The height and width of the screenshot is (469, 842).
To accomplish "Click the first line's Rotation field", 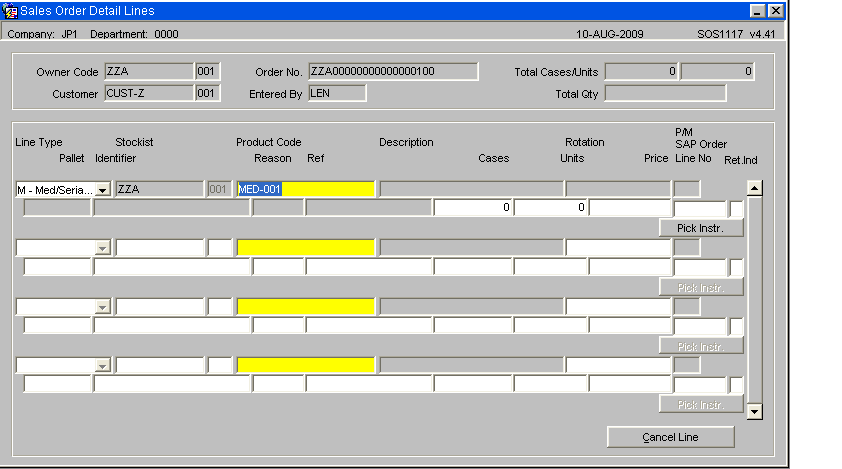I will [618, 189].
